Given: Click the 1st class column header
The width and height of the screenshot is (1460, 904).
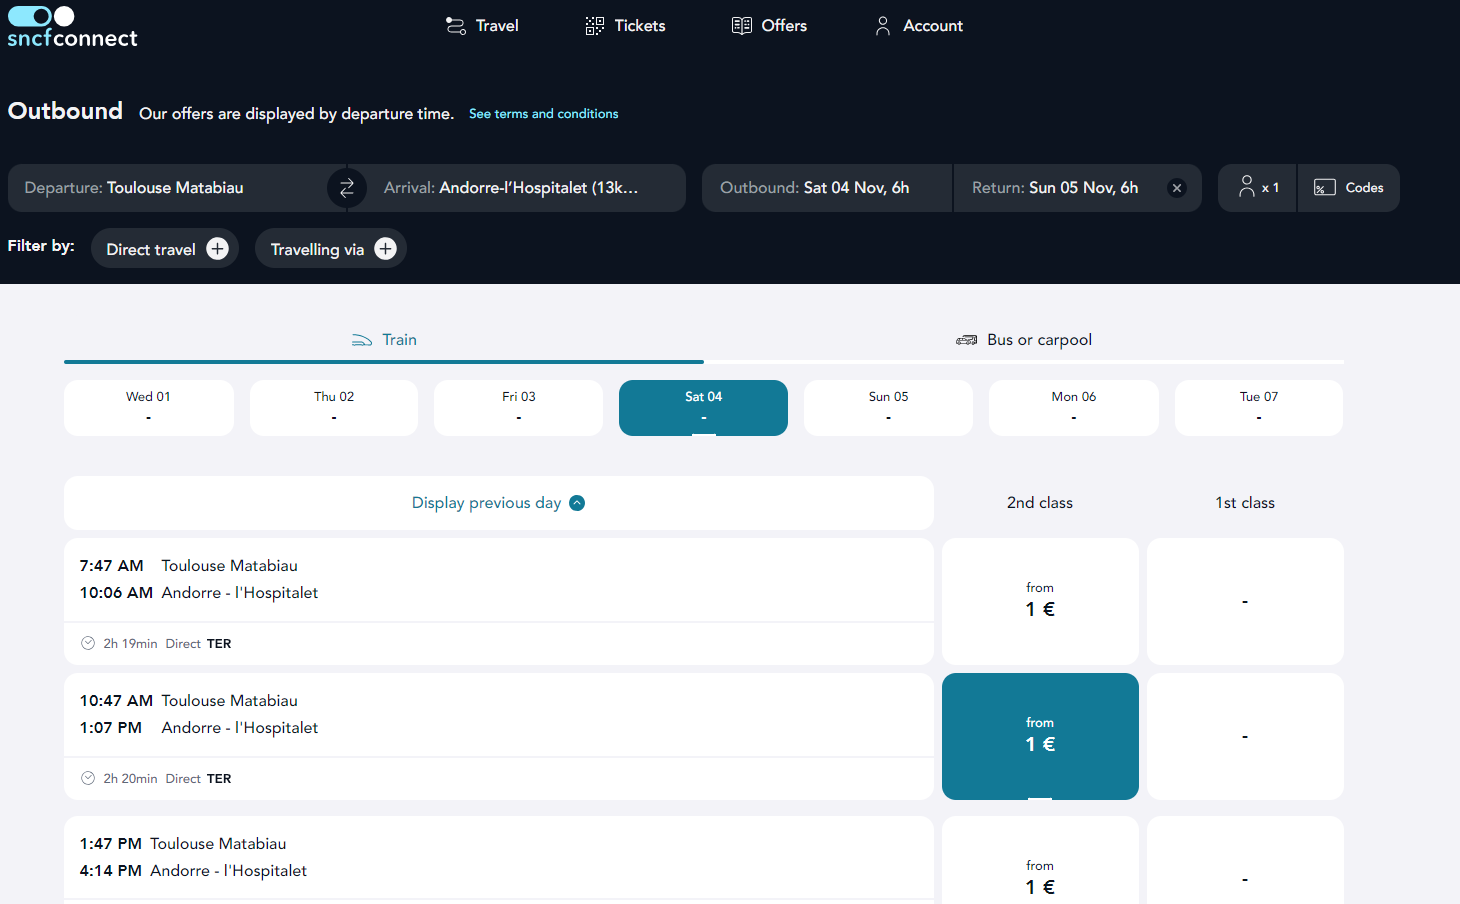Looking at the screenshot, I should tap(1245, 503).
